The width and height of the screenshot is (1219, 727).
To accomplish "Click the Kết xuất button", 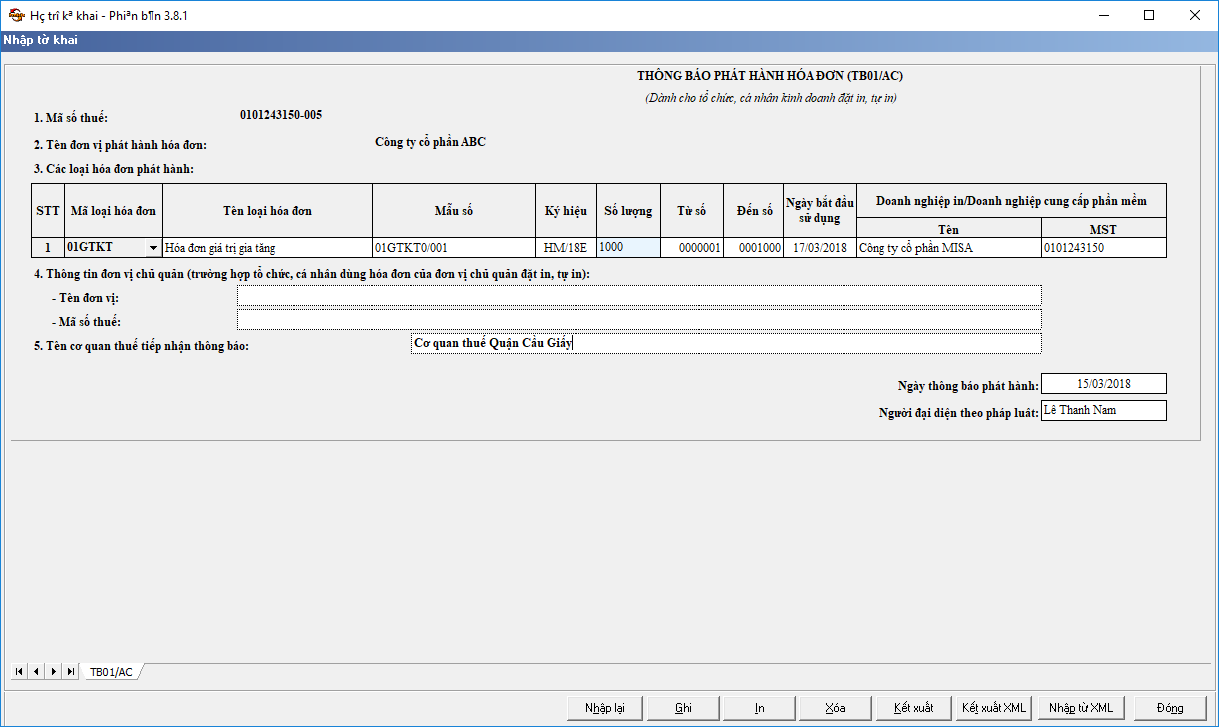I will [x=913, y=708].
